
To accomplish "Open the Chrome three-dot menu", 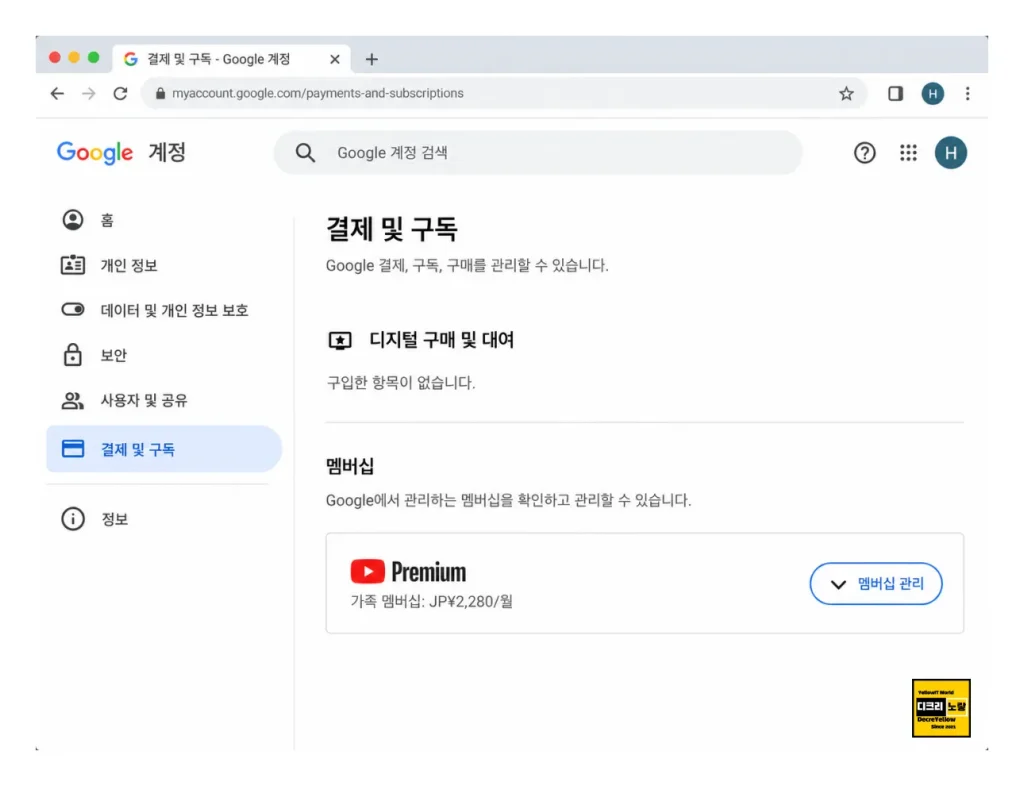I will [x=967, y=93].
